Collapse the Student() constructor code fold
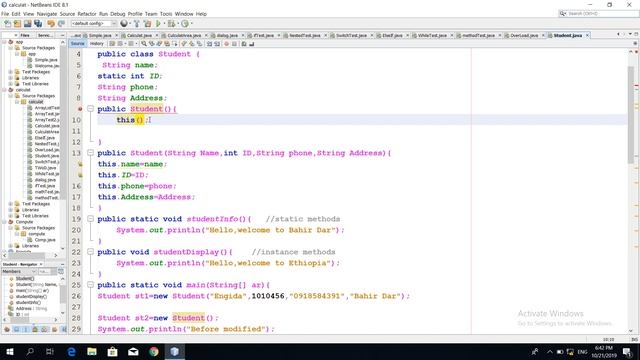Viewport: 640px width, 360px height. tap(91, 109)
